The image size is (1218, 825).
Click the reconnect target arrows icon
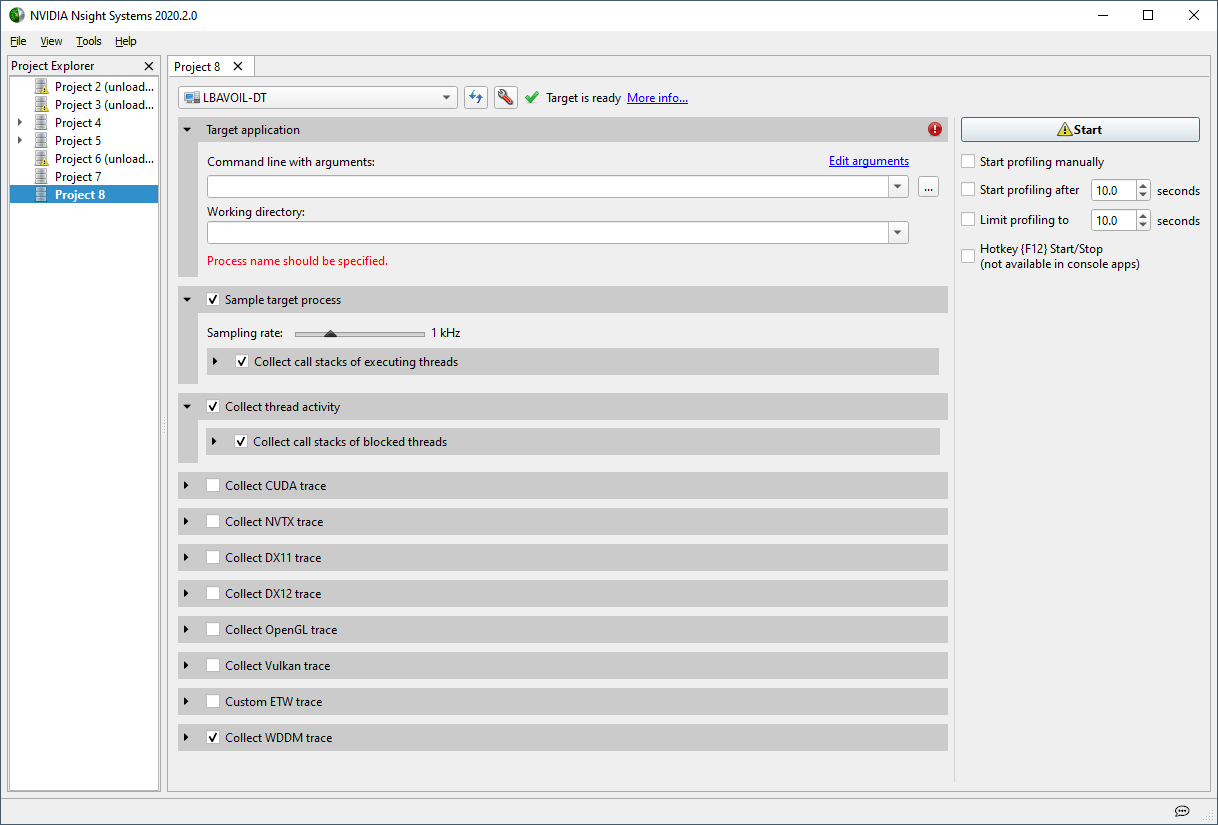(476, 98)
